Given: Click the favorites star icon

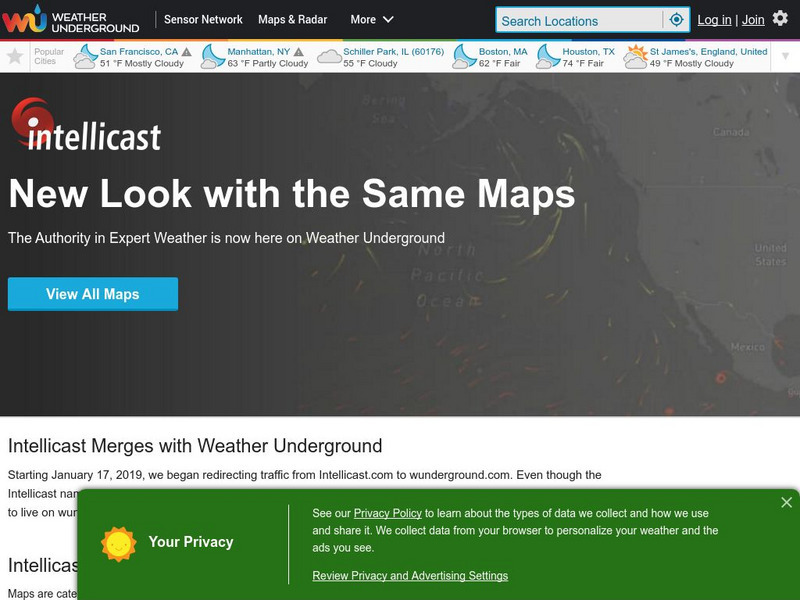Looking at the screenshot, I should [x=15, y=56].
